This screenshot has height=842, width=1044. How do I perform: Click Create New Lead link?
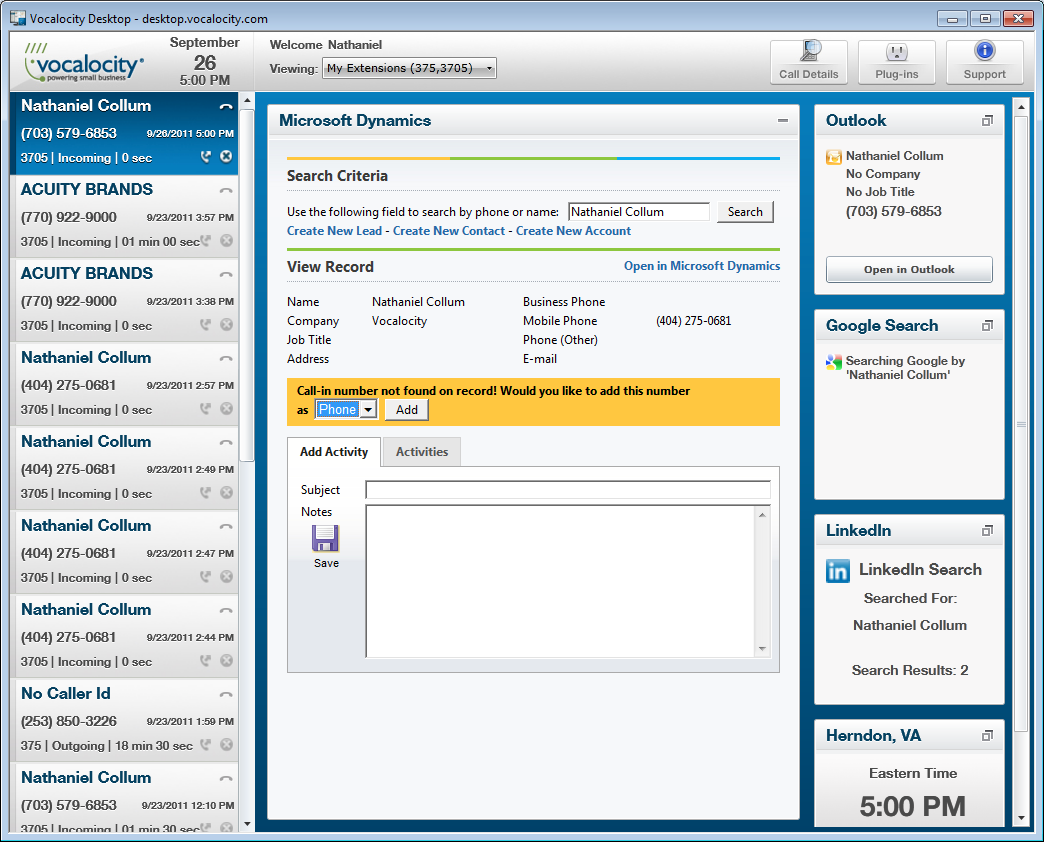[x=334, y=231]
